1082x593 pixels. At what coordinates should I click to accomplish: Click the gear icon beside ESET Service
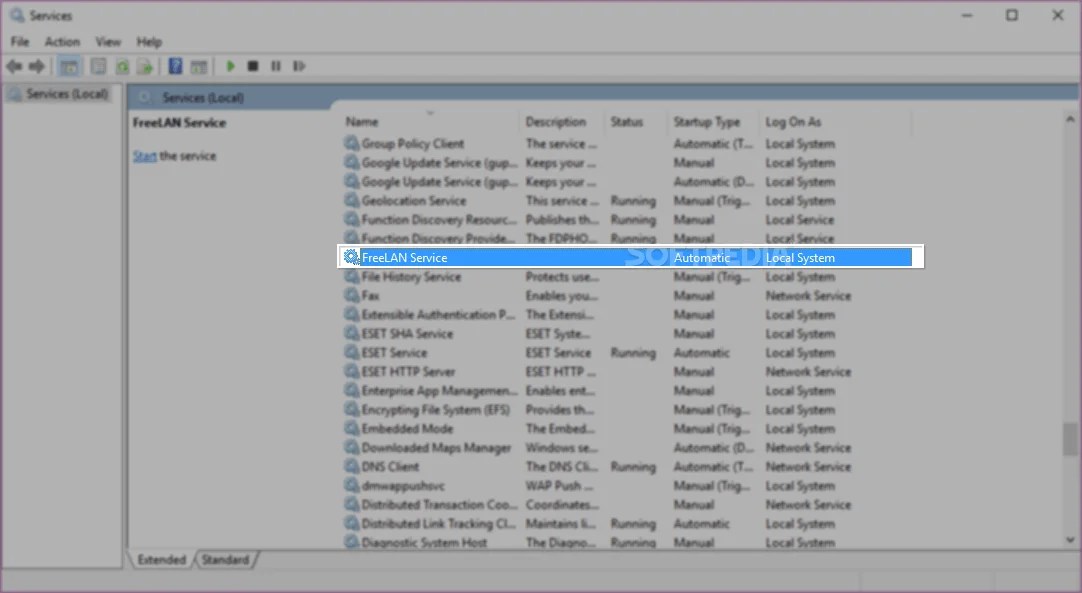(351, 353)
